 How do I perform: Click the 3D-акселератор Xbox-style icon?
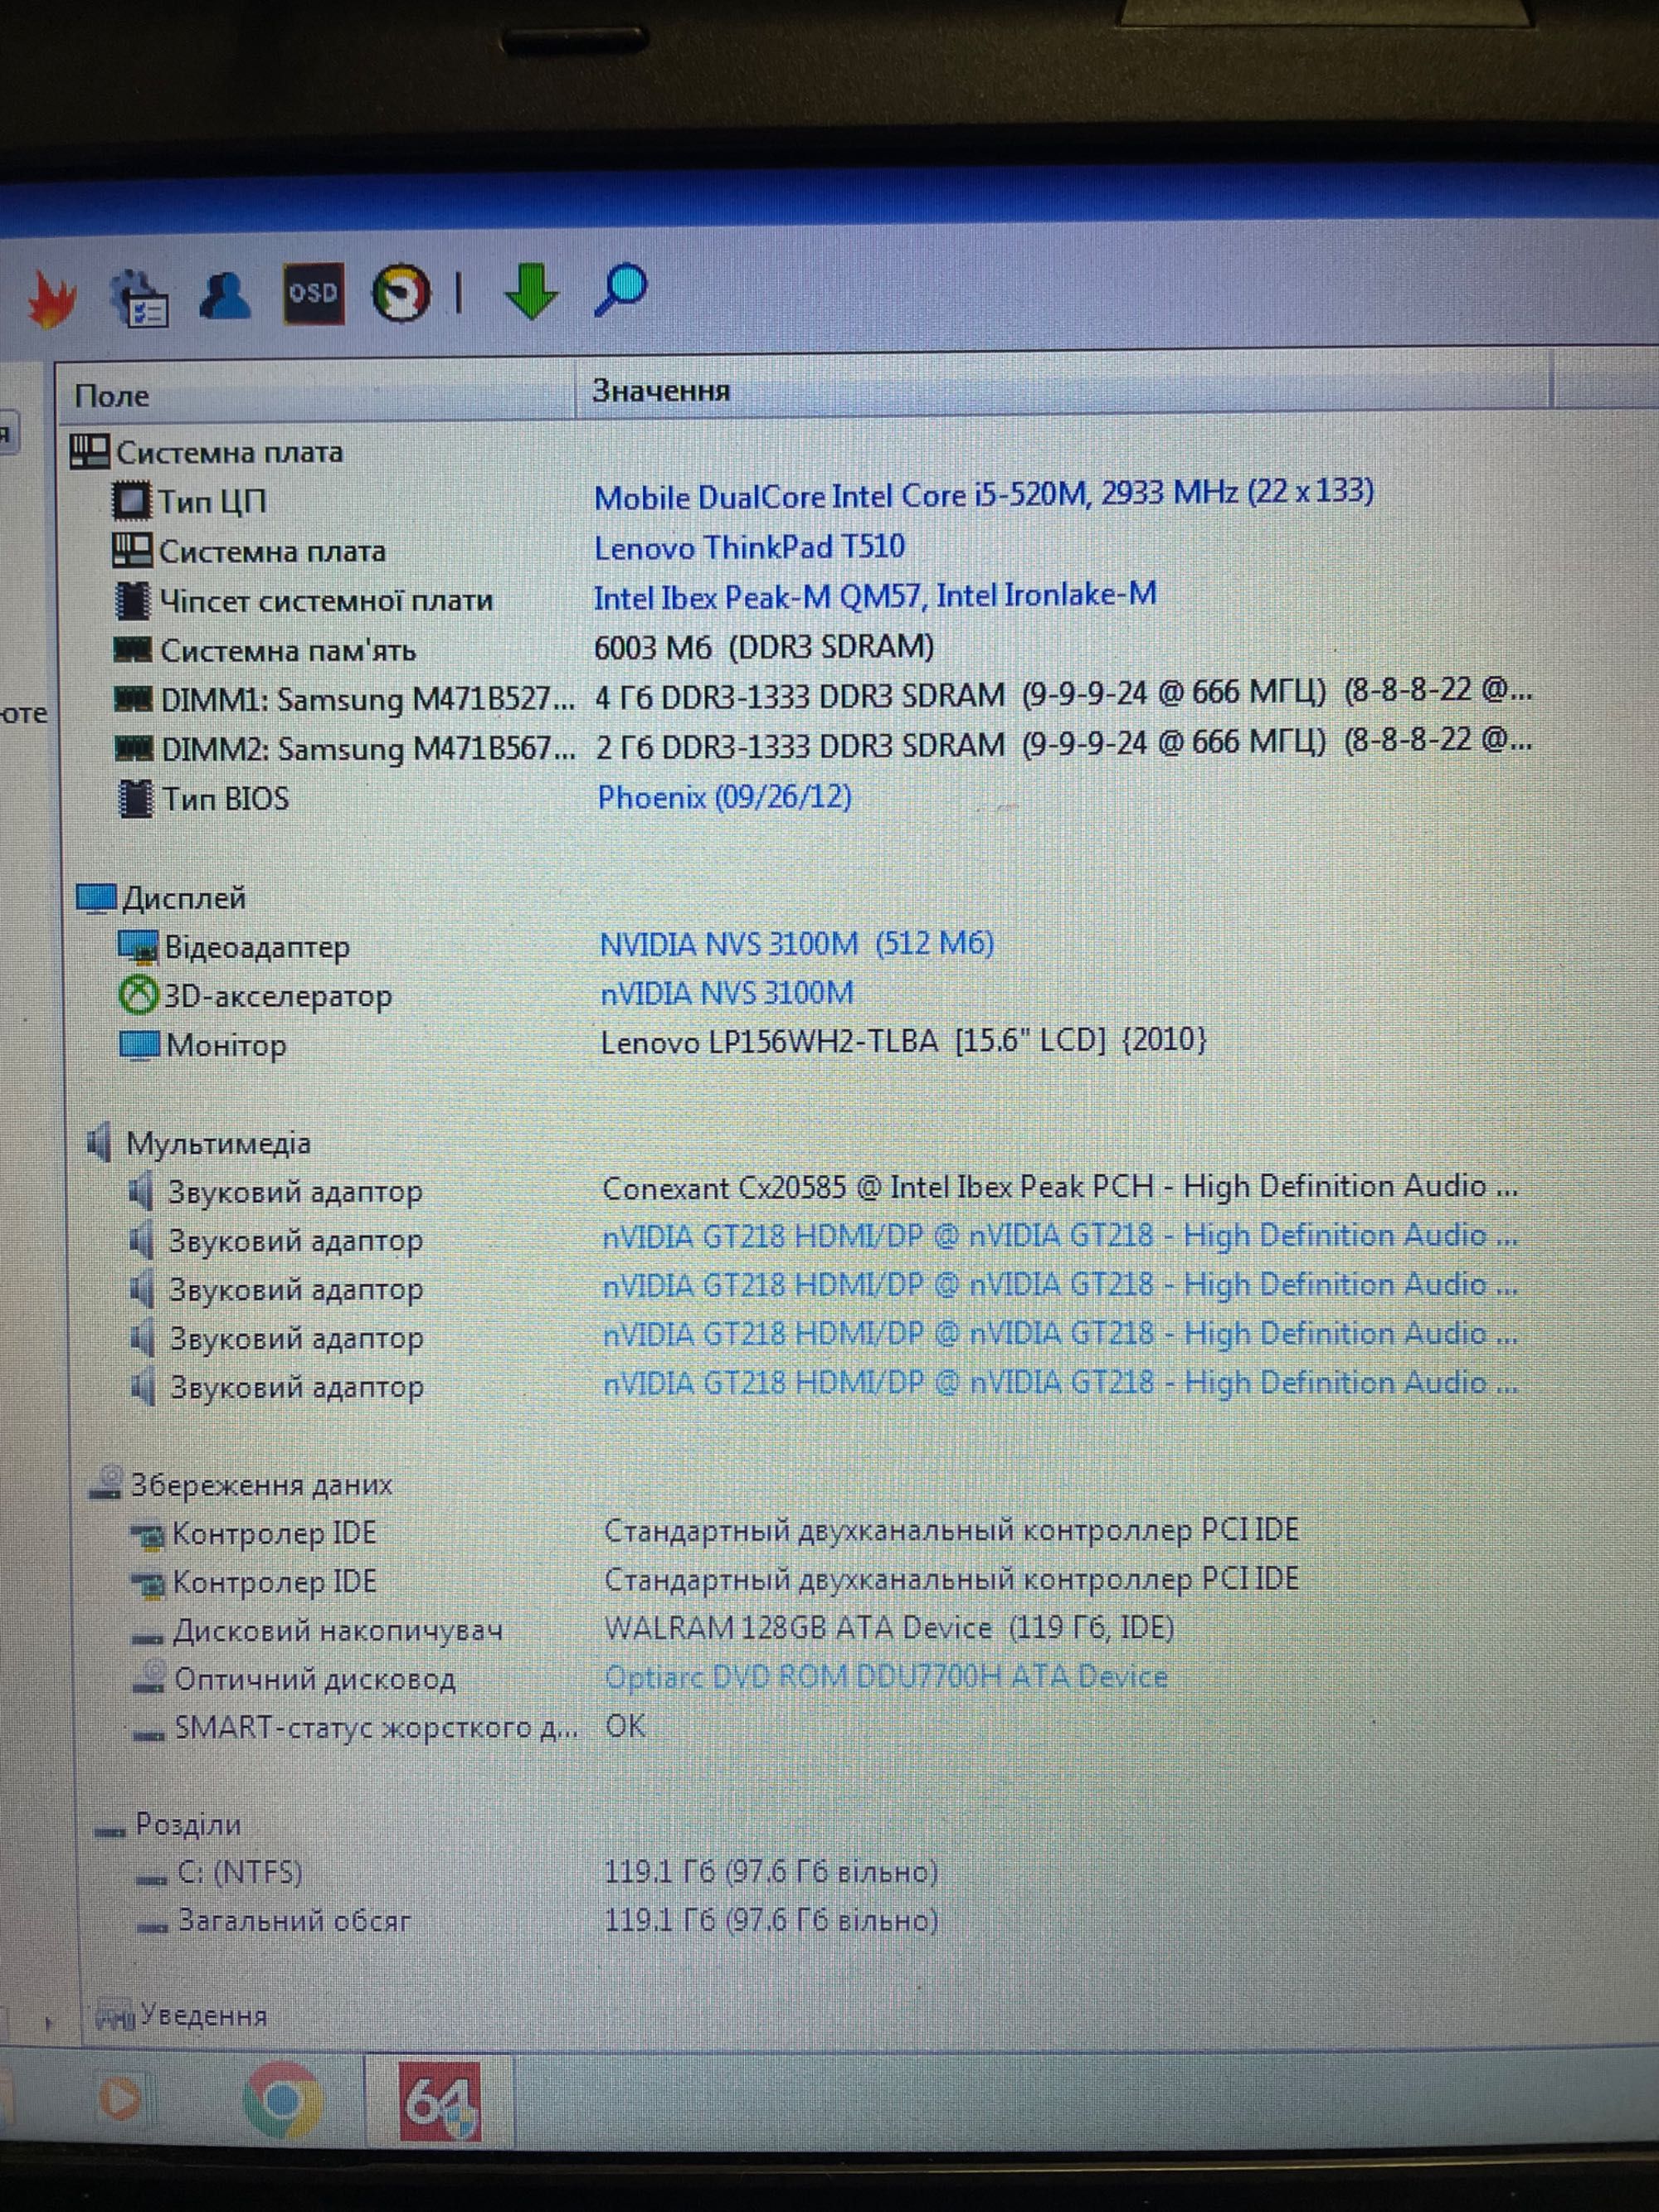138,995
